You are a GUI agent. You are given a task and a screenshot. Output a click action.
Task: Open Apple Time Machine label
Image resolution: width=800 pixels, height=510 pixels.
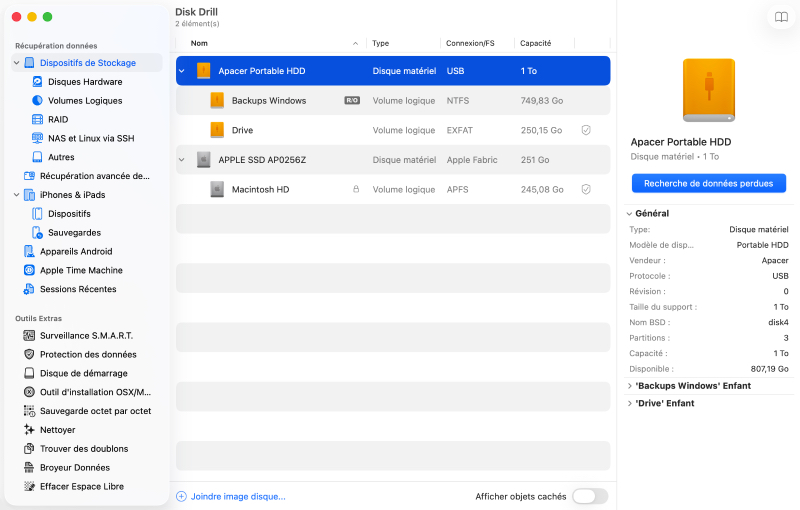click(x=82, y=270)
